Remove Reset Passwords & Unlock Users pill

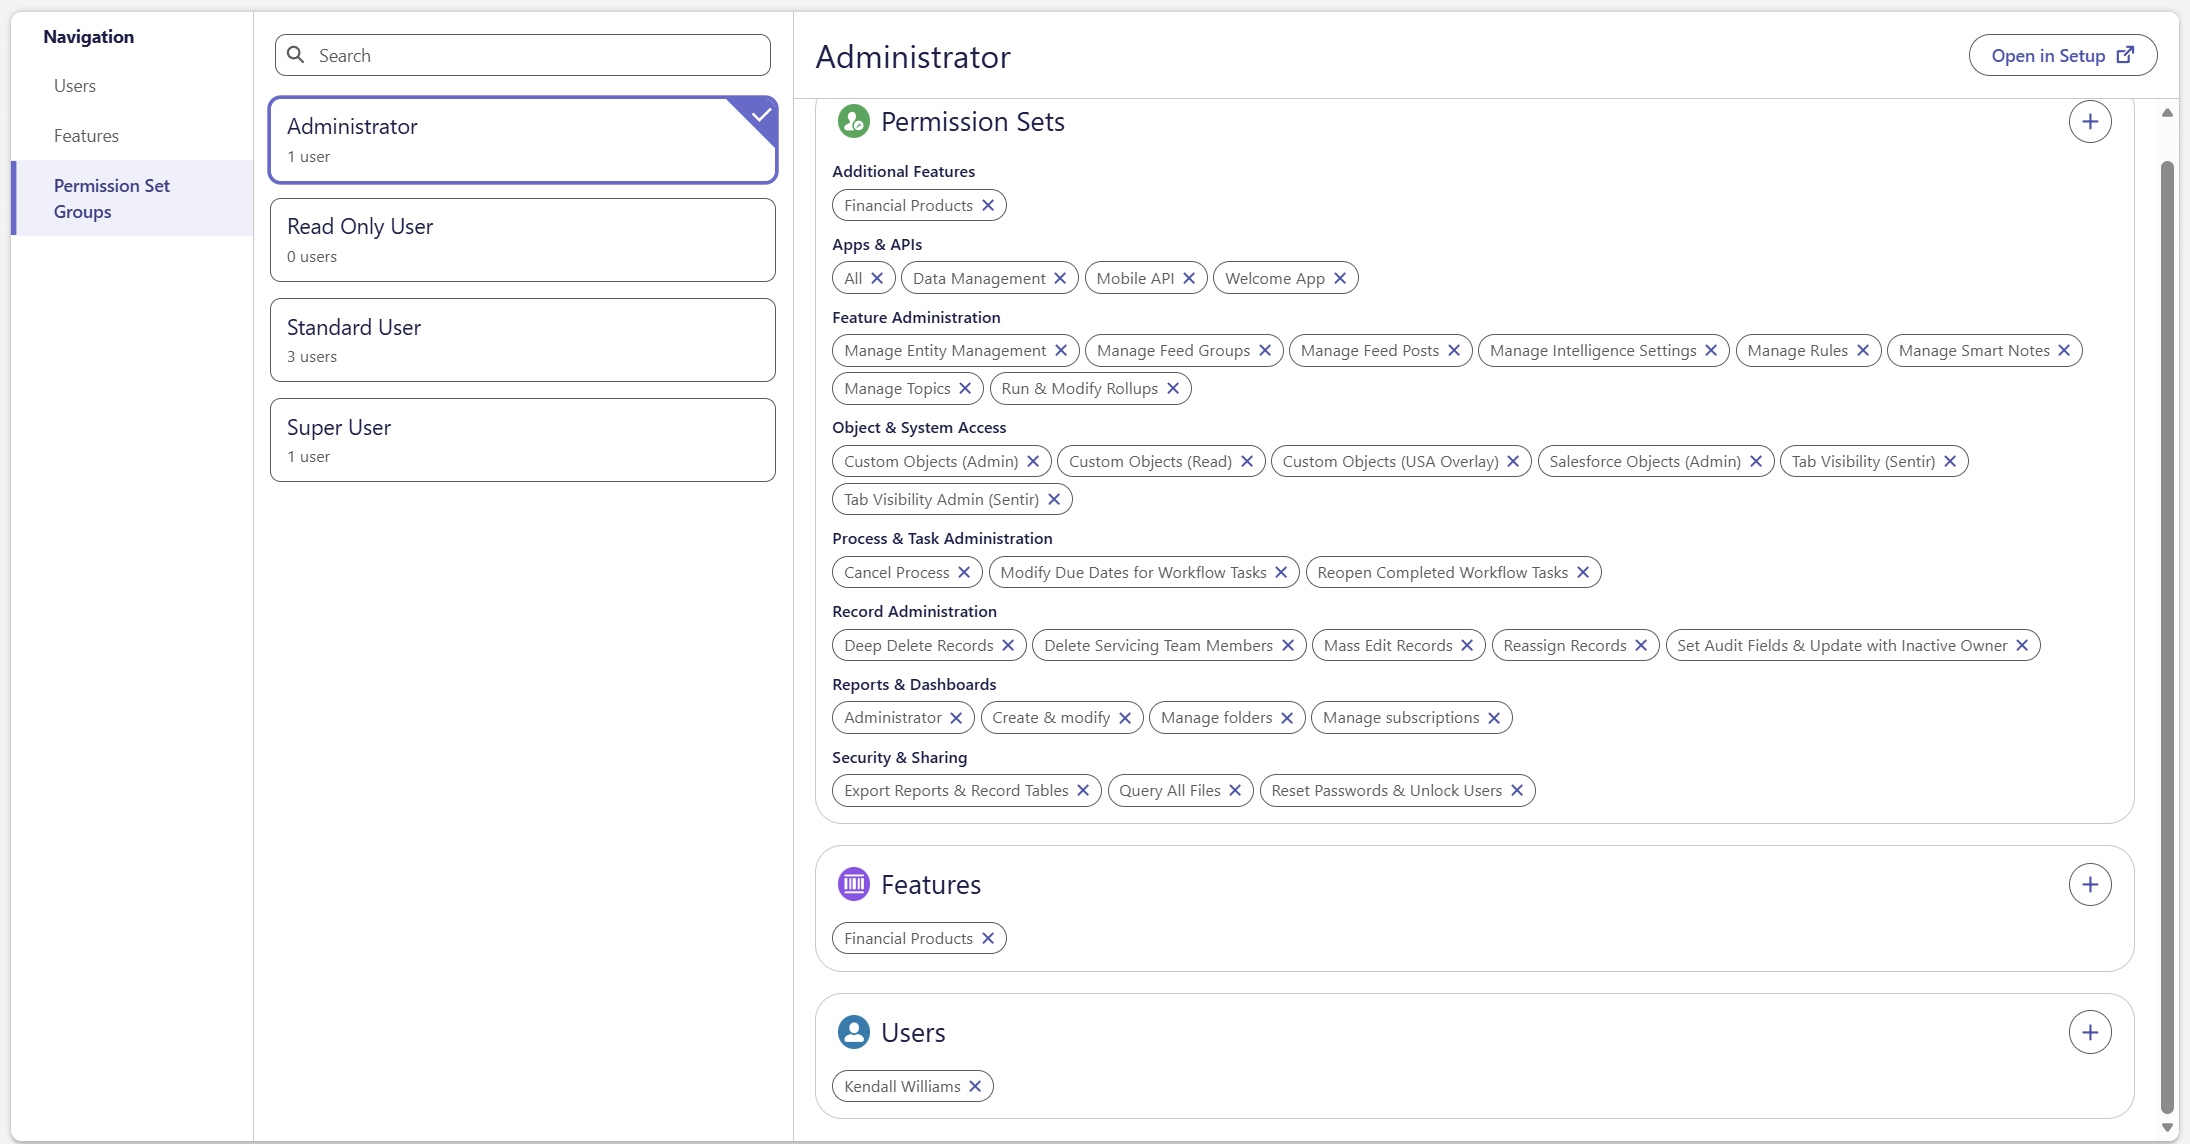click(1517, 790)
